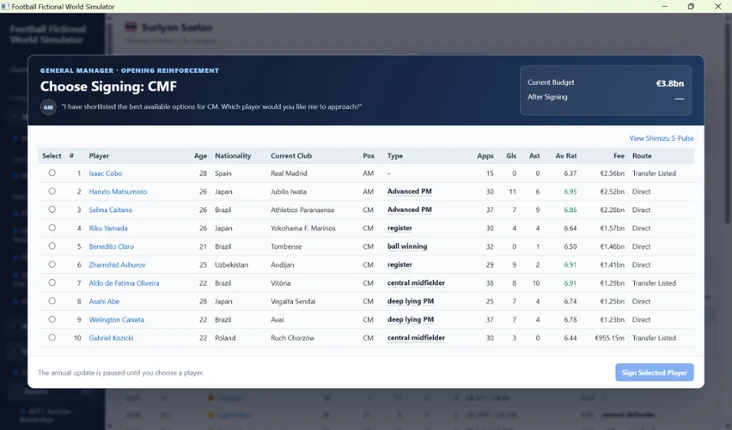The image size is (732, 430).
Task: Select radio button for Isaac Cobo
Action: (52, 173)
